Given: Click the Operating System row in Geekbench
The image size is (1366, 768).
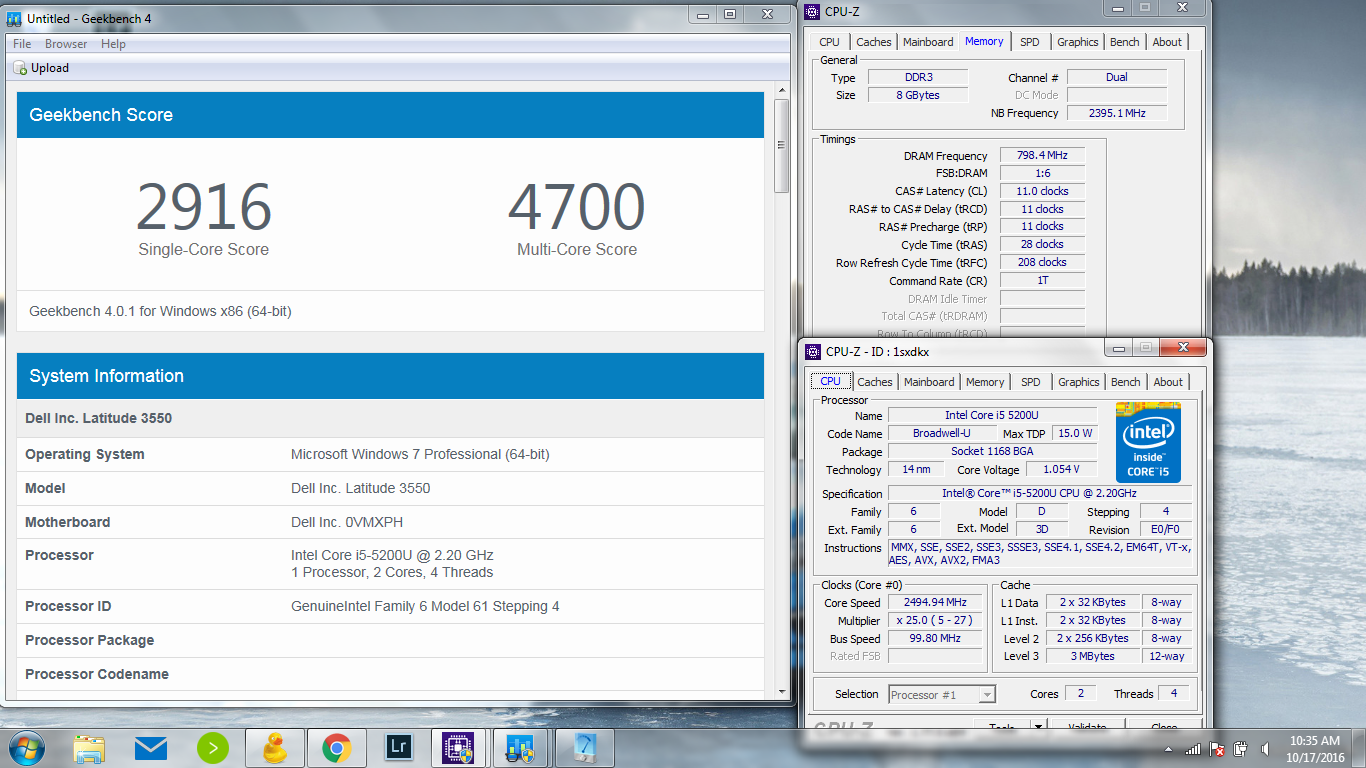Looking at the screenshot, I should point(390,454).
